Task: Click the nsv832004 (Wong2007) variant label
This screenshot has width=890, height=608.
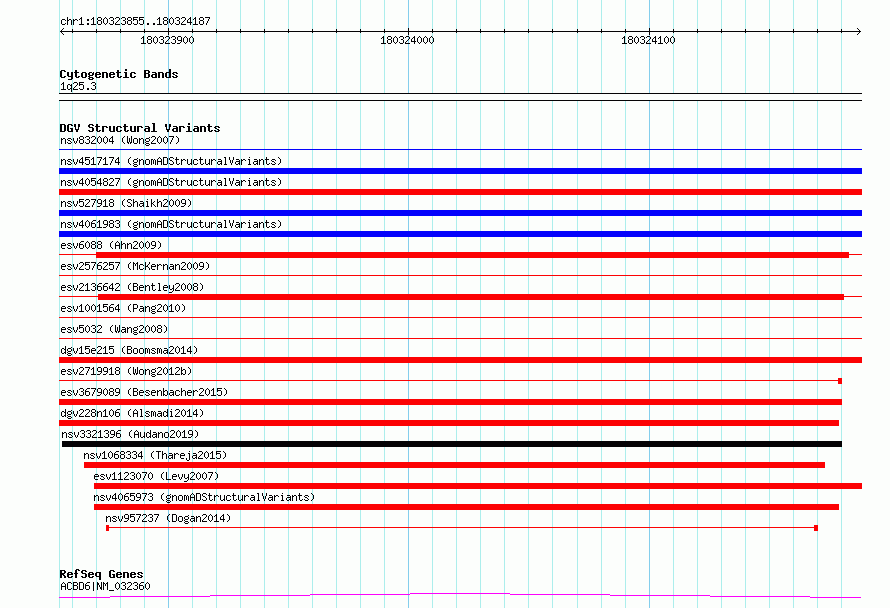Action: point(120,140)
